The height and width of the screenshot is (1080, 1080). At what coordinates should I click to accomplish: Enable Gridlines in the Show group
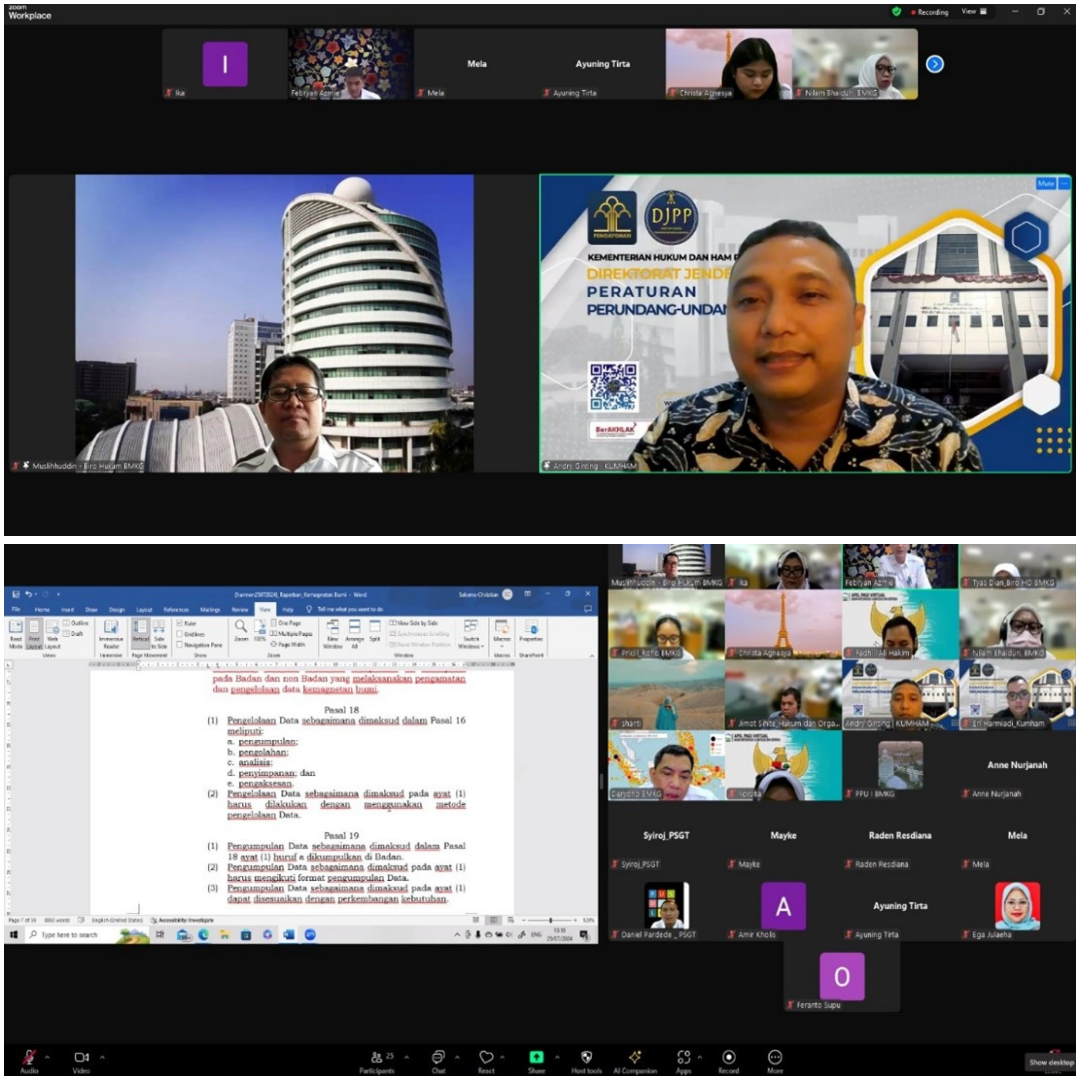(x=178, y=633)
